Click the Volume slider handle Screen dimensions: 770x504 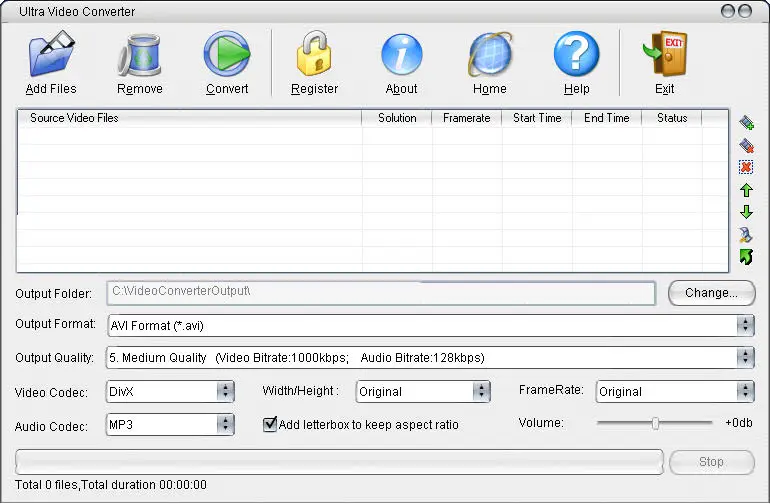click(x=655, y=423)
